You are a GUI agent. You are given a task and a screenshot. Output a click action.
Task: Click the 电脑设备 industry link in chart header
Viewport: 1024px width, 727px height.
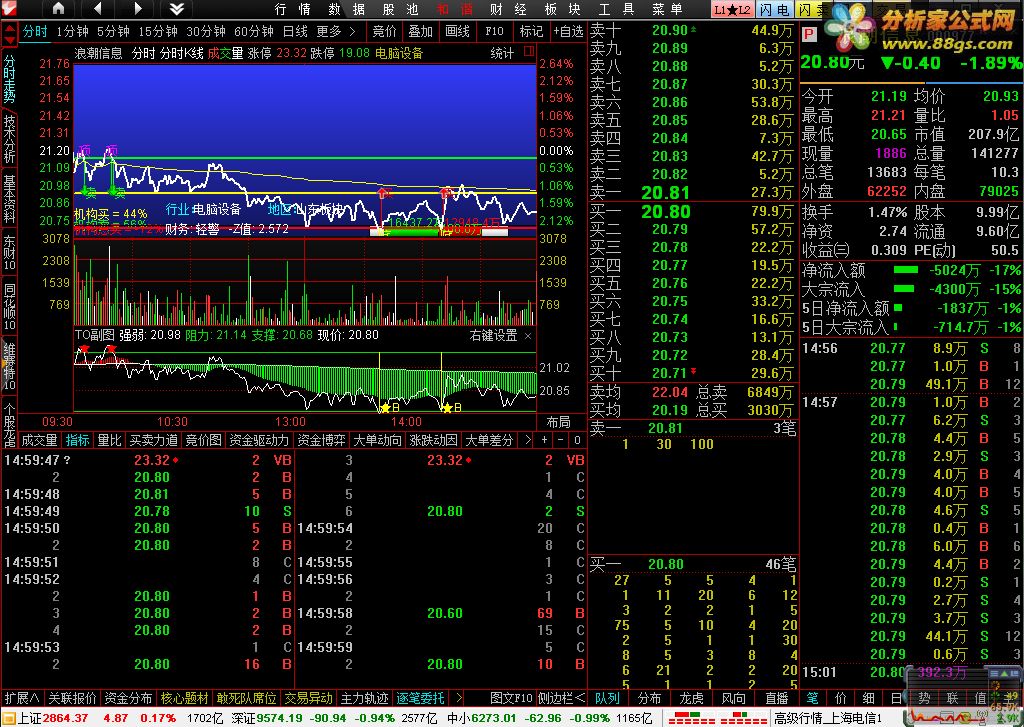(399, 53)
